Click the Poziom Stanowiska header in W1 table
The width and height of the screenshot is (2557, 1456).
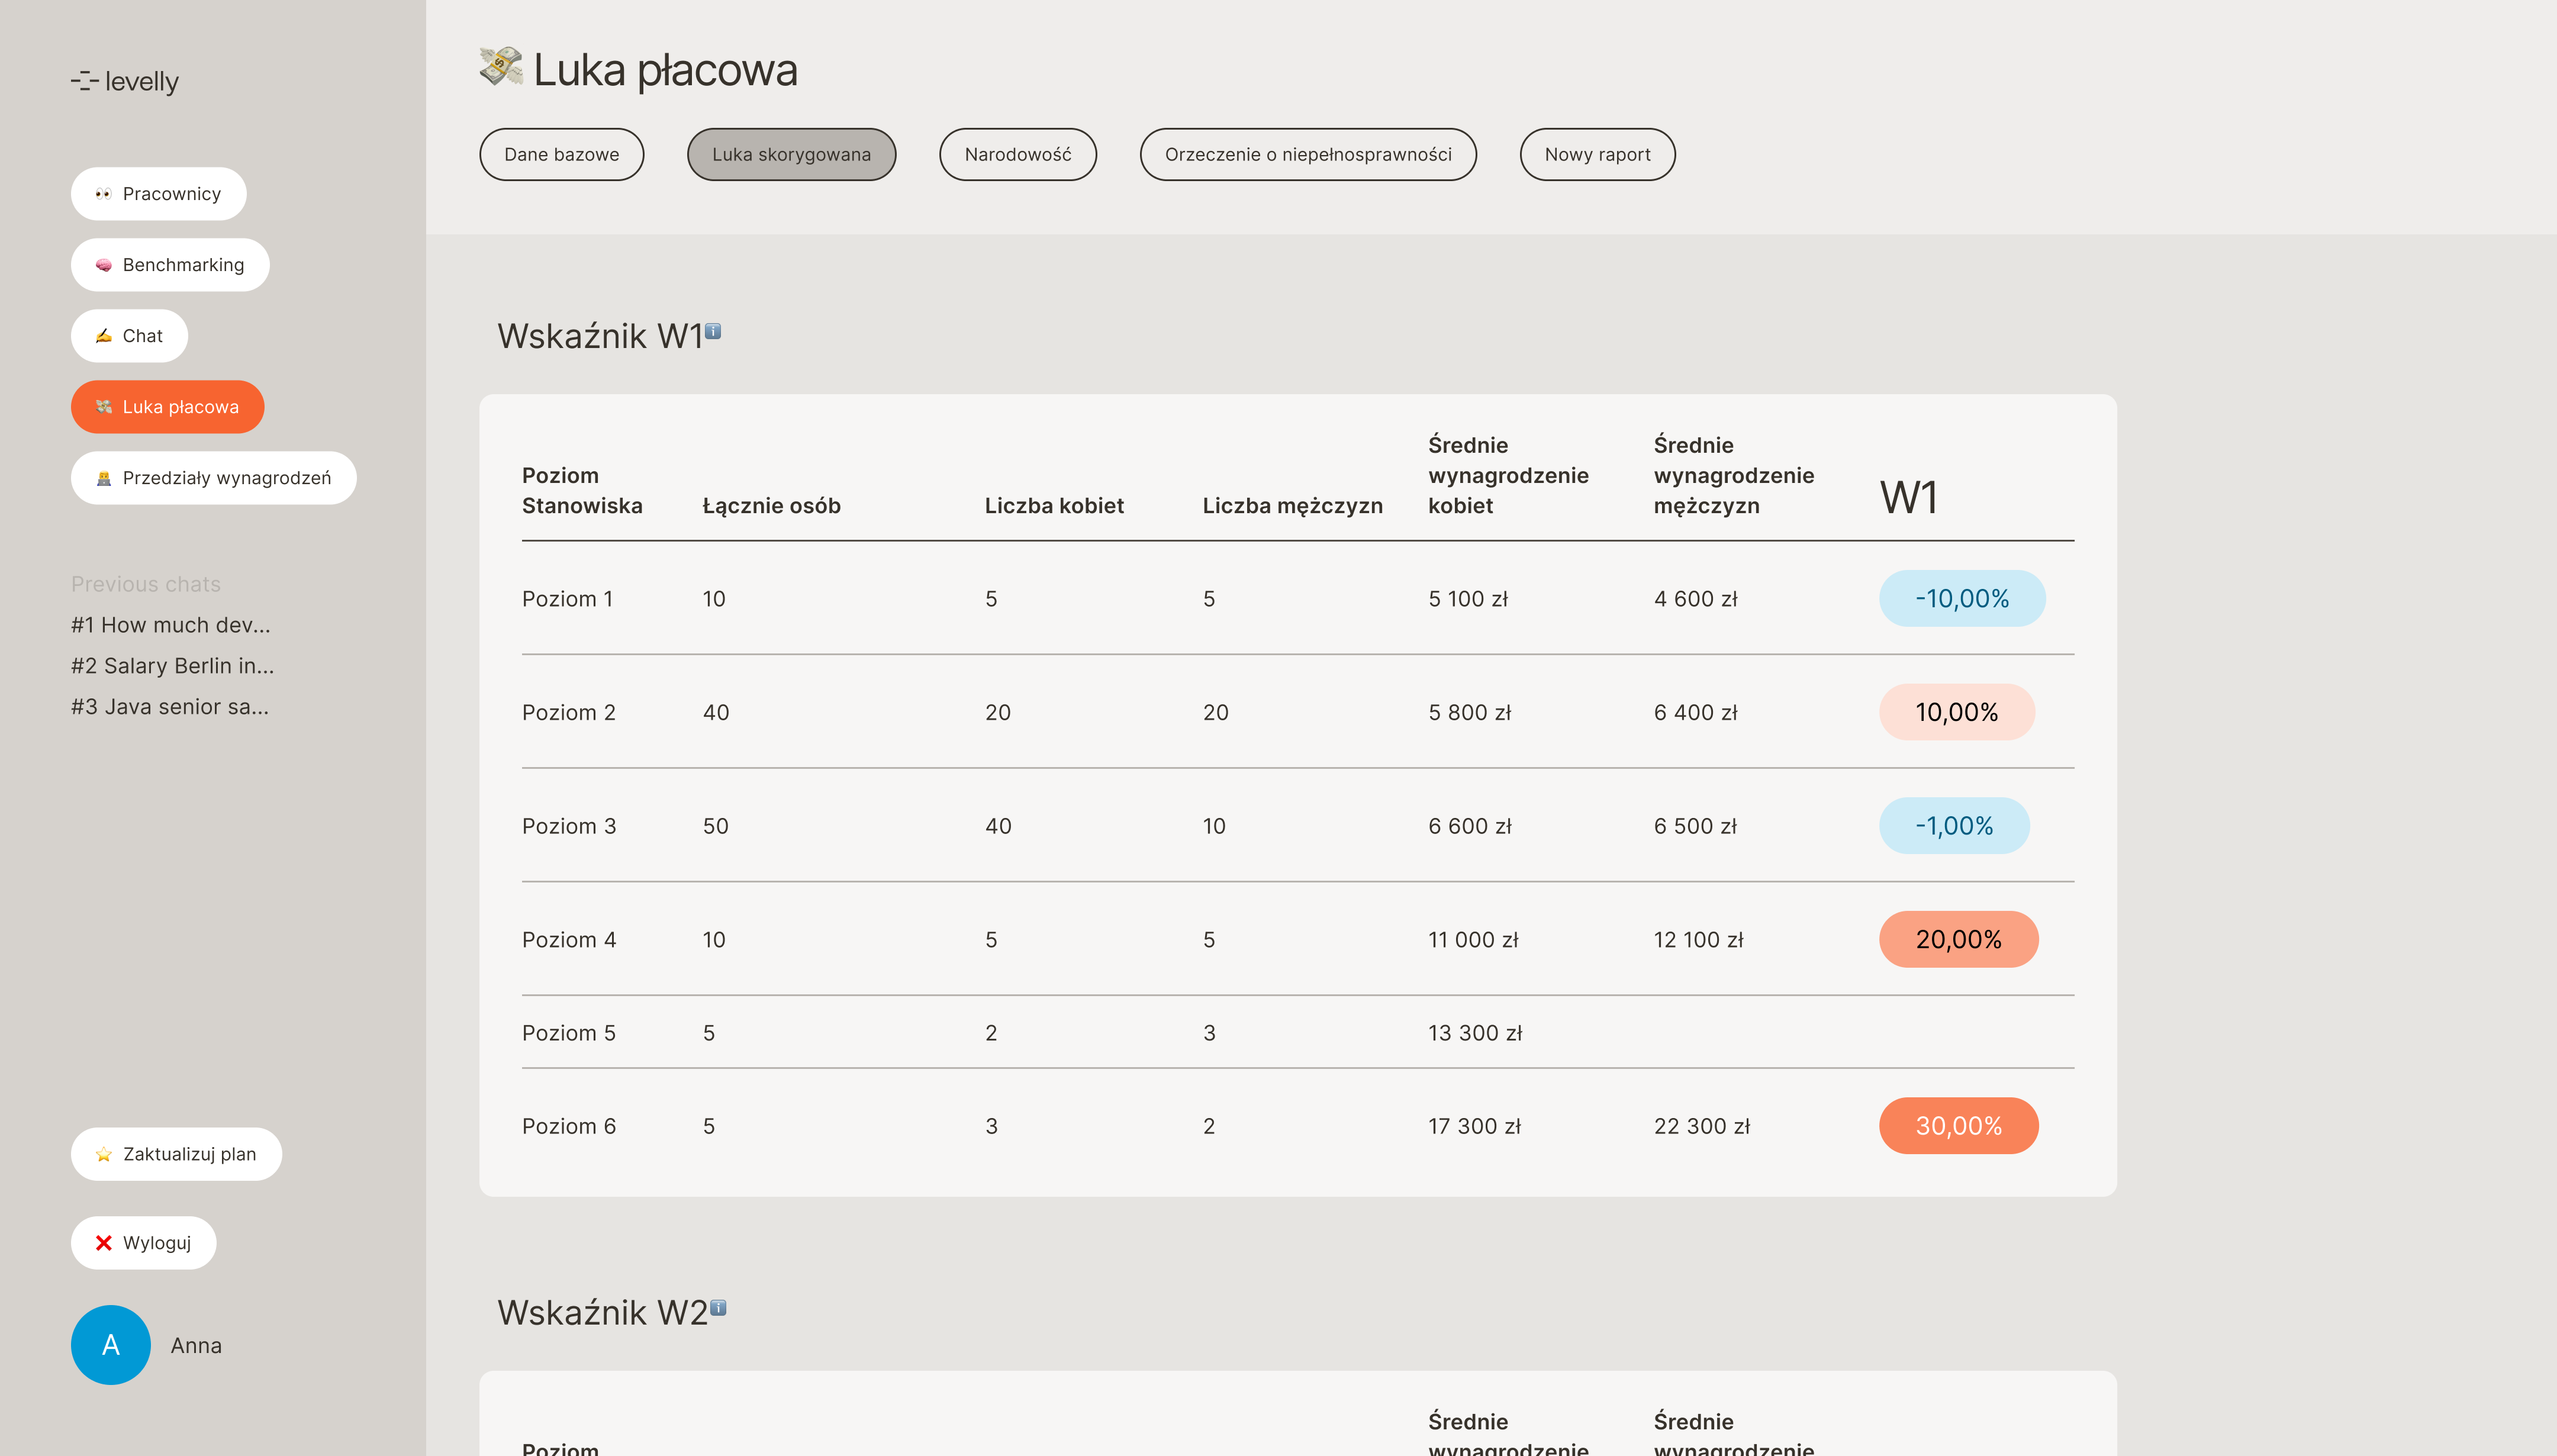[x=582, y=490]
